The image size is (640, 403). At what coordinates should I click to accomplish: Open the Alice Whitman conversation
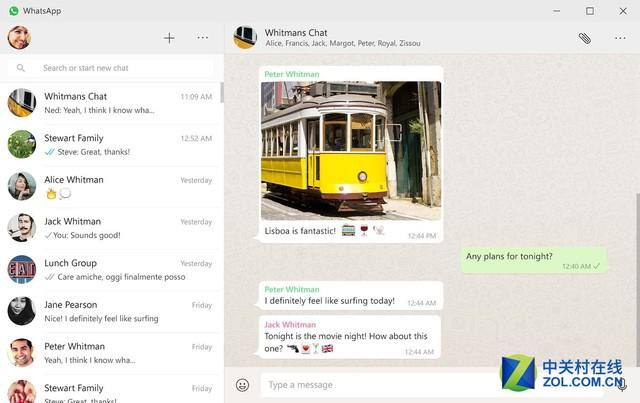[110, 186]
